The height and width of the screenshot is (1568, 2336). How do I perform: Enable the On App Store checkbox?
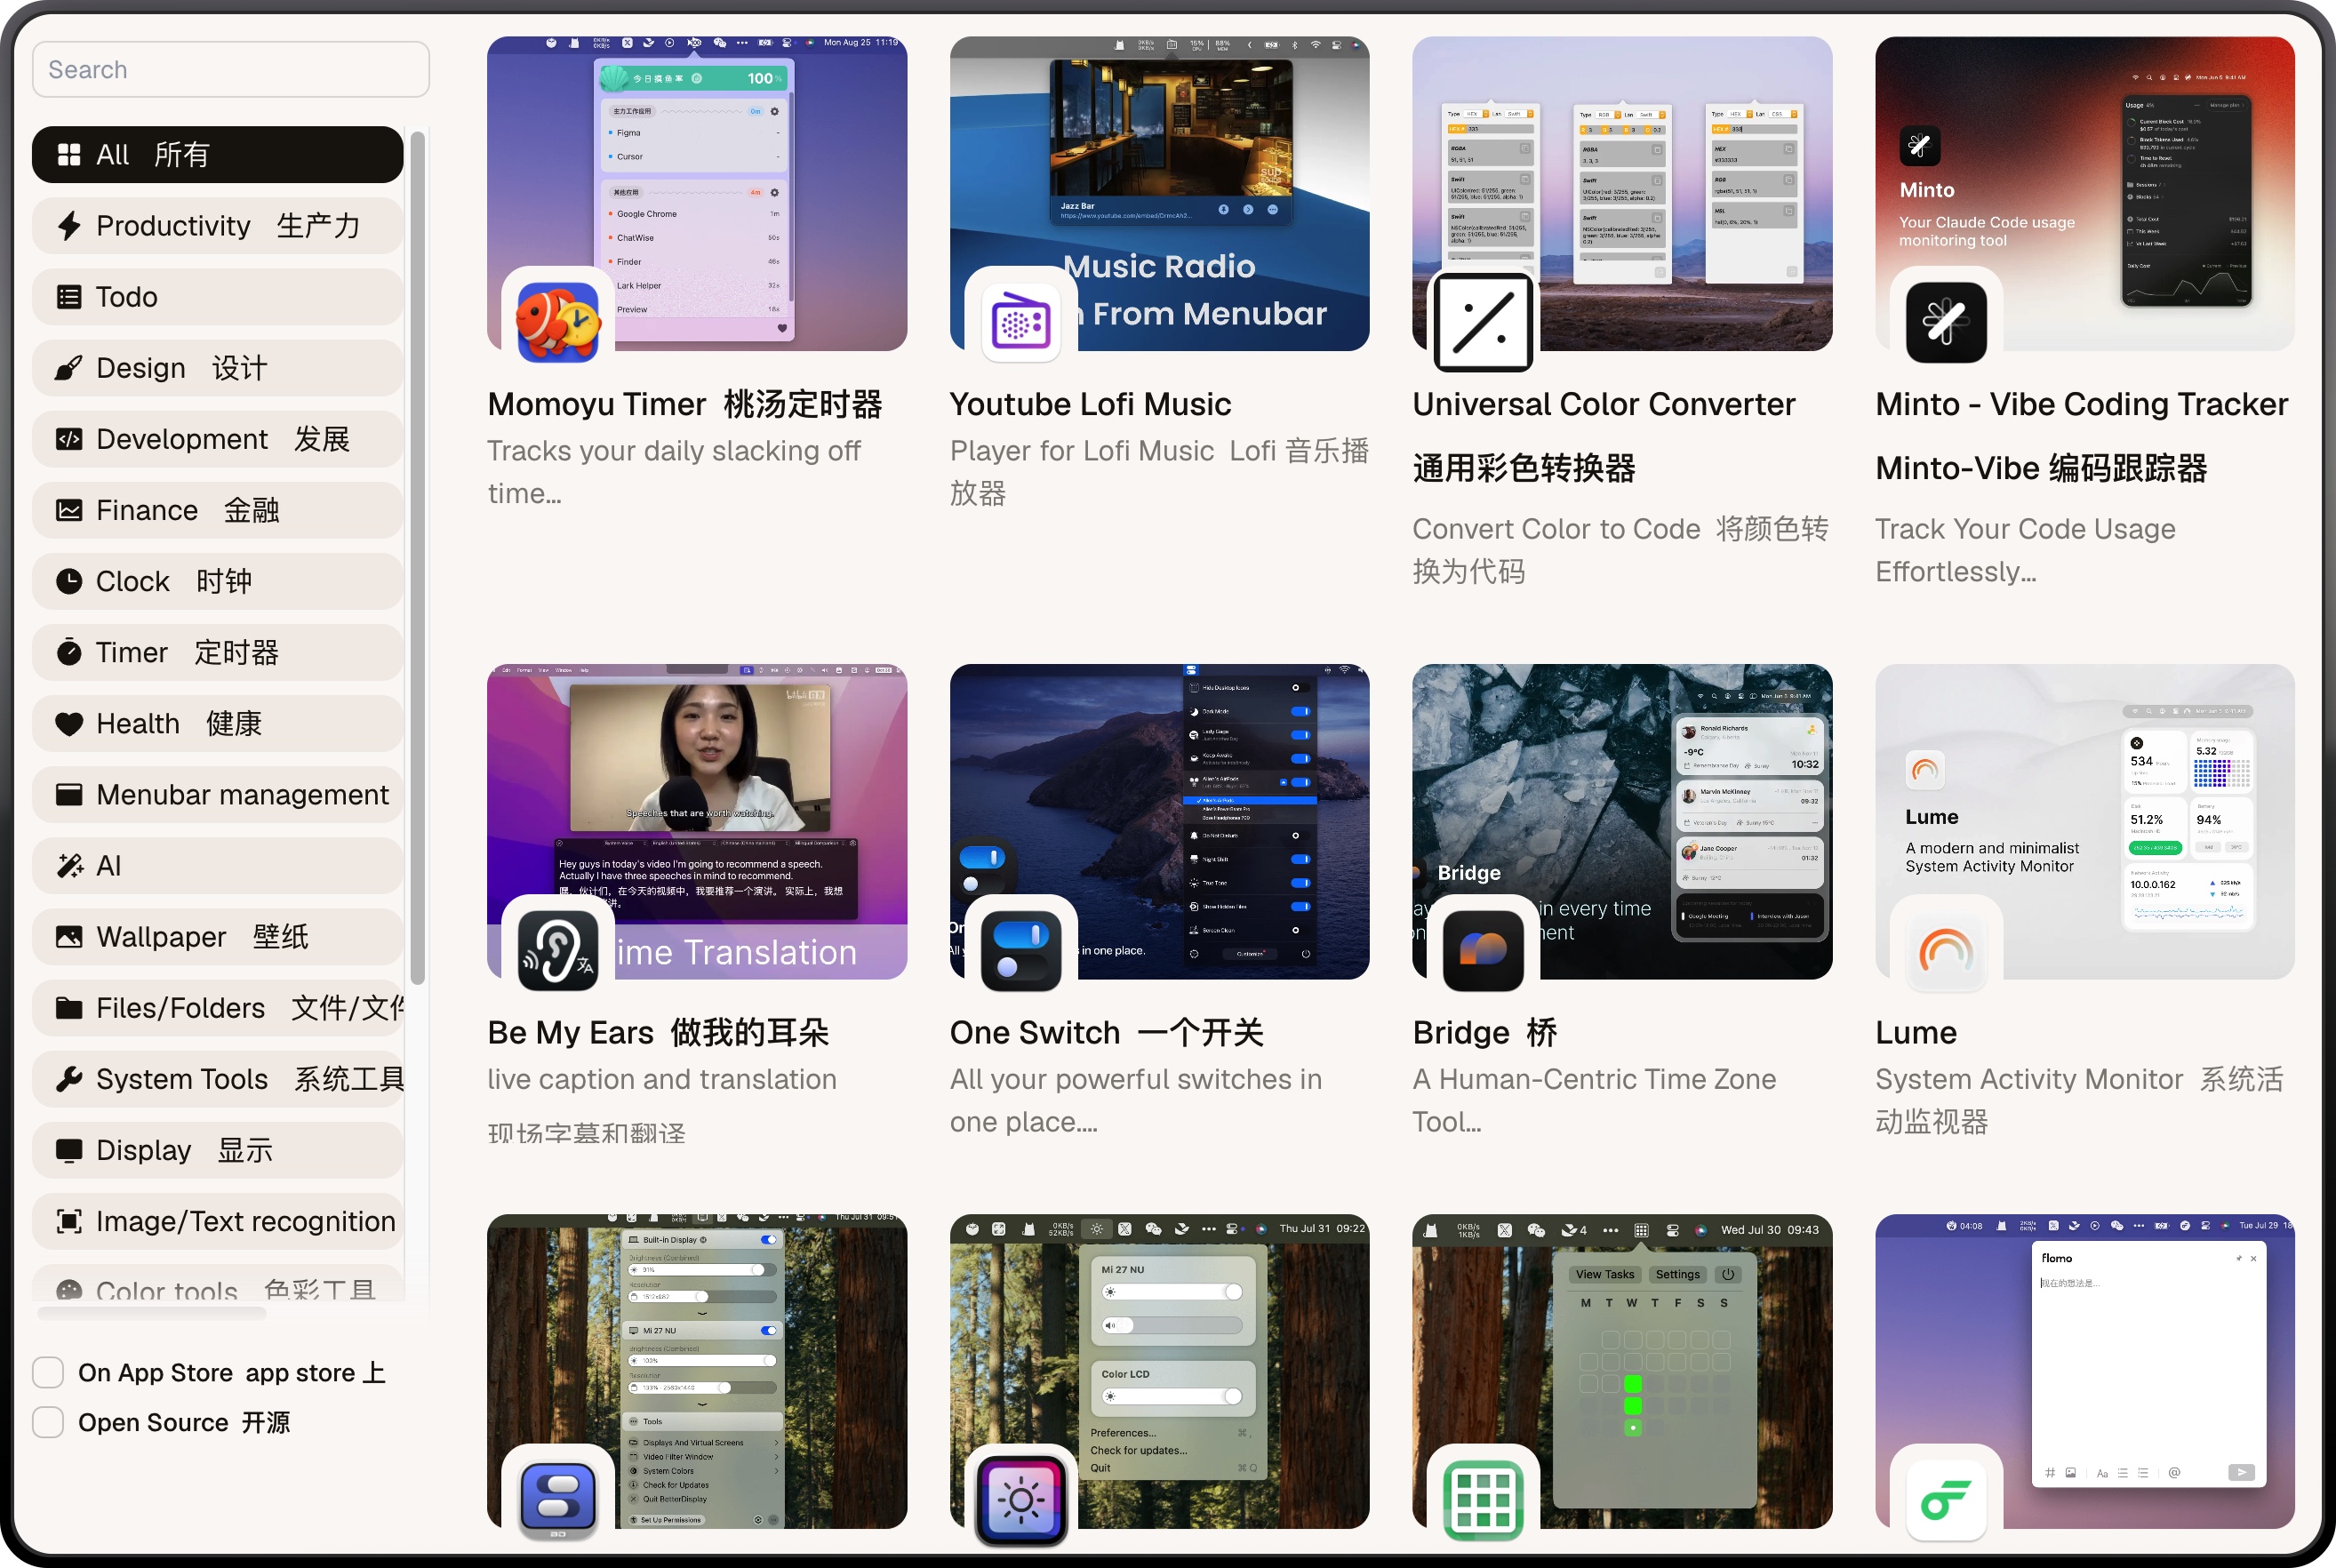(48, 1372)
